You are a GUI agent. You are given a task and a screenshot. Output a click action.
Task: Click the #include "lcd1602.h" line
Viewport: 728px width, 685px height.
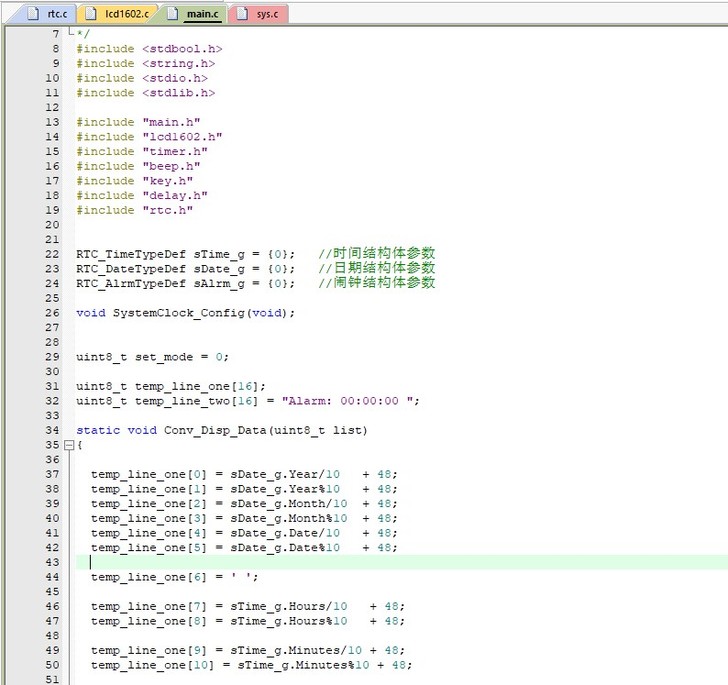150,137
